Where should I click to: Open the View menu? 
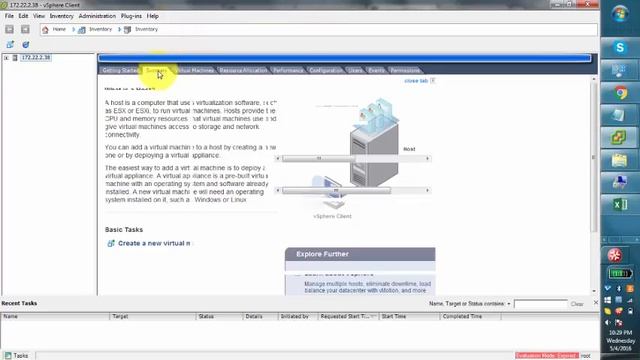39,16
